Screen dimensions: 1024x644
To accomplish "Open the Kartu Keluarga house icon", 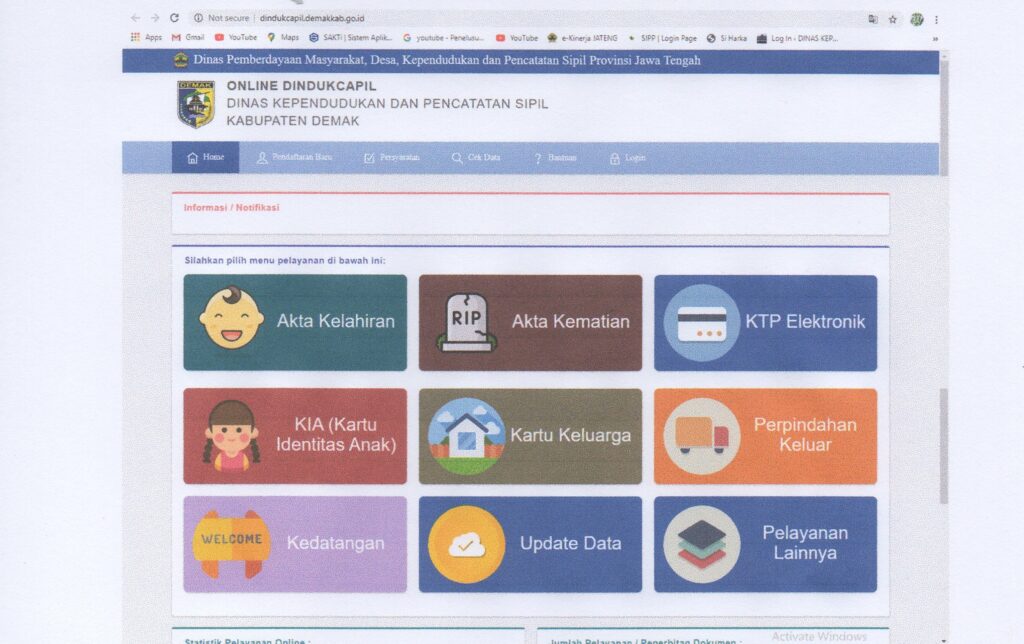I will (466, 436).
